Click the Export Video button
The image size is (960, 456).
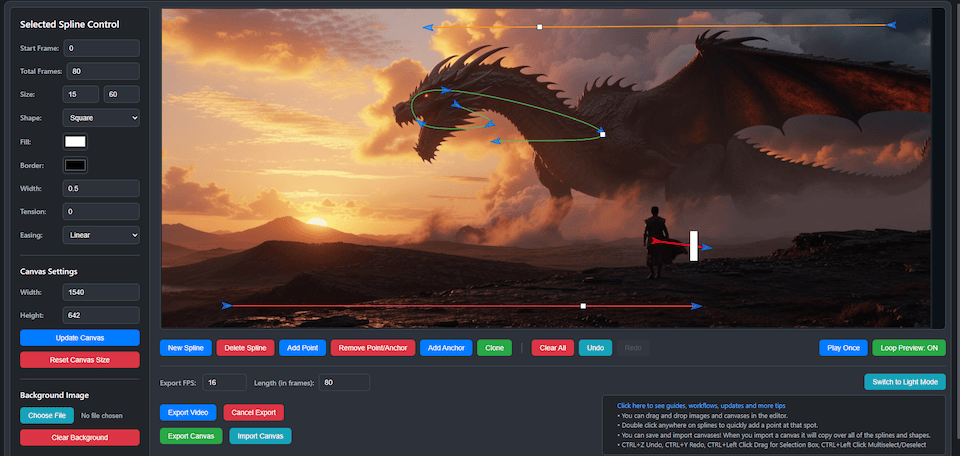point(189,413)
